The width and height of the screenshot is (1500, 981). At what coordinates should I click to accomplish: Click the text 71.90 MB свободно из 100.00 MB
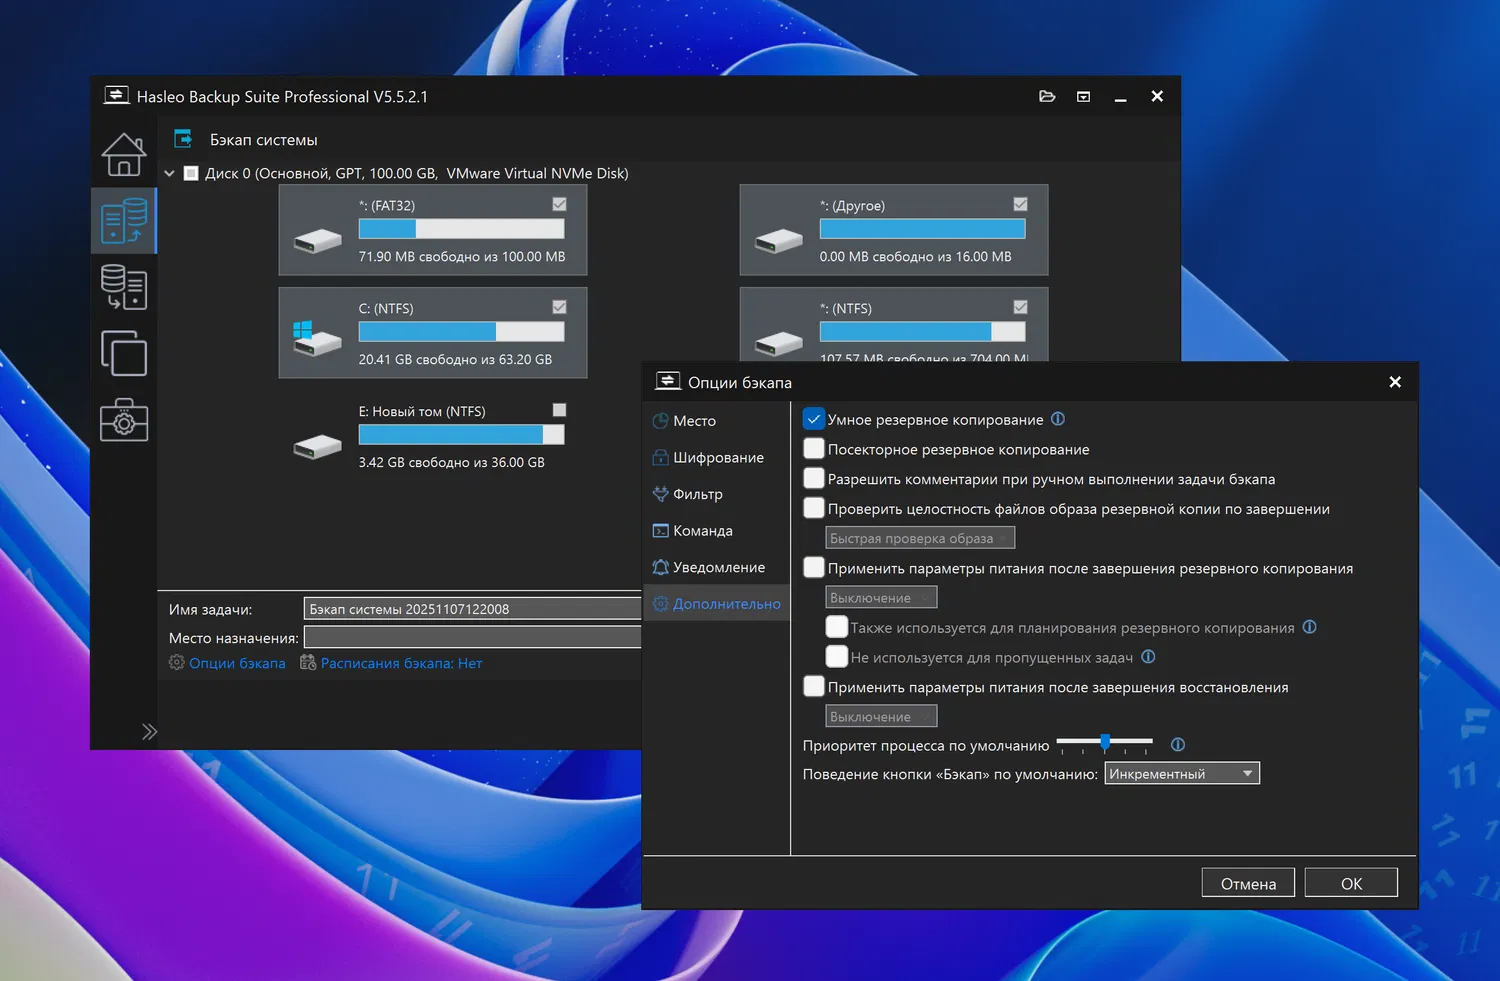pyautogui.click(x=462, y=257)
